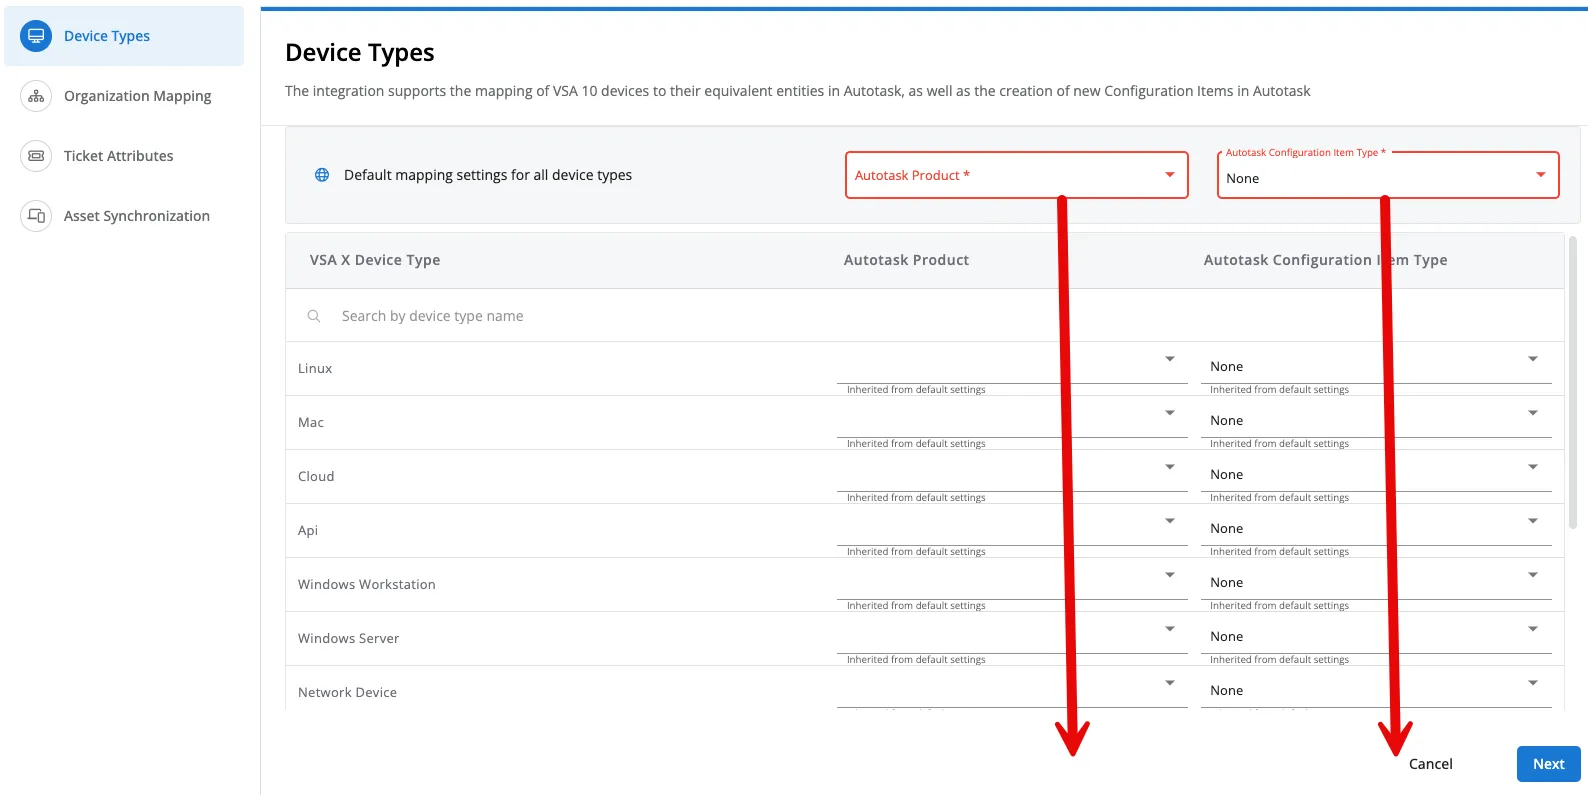Select Asset Synchronization in sidebar
Viewport: 1588px width, 795px height.
point(137,216)
